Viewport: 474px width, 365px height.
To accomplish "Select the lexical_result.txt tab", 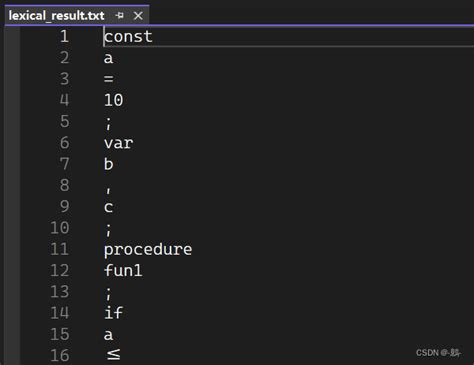I will 56,15.
